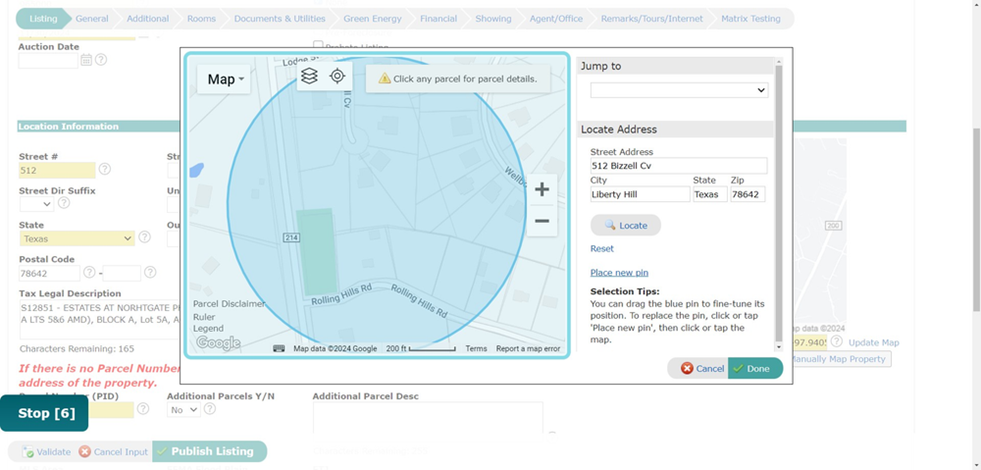Click highway 214 marker on the map

click(290, 237)
